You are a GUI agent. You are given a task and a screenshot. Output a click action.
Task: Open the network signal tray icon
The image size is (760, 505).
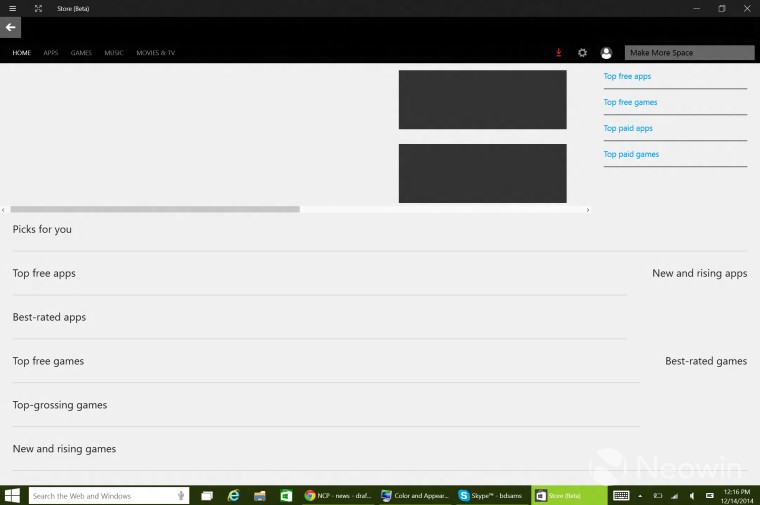(674, 496)
